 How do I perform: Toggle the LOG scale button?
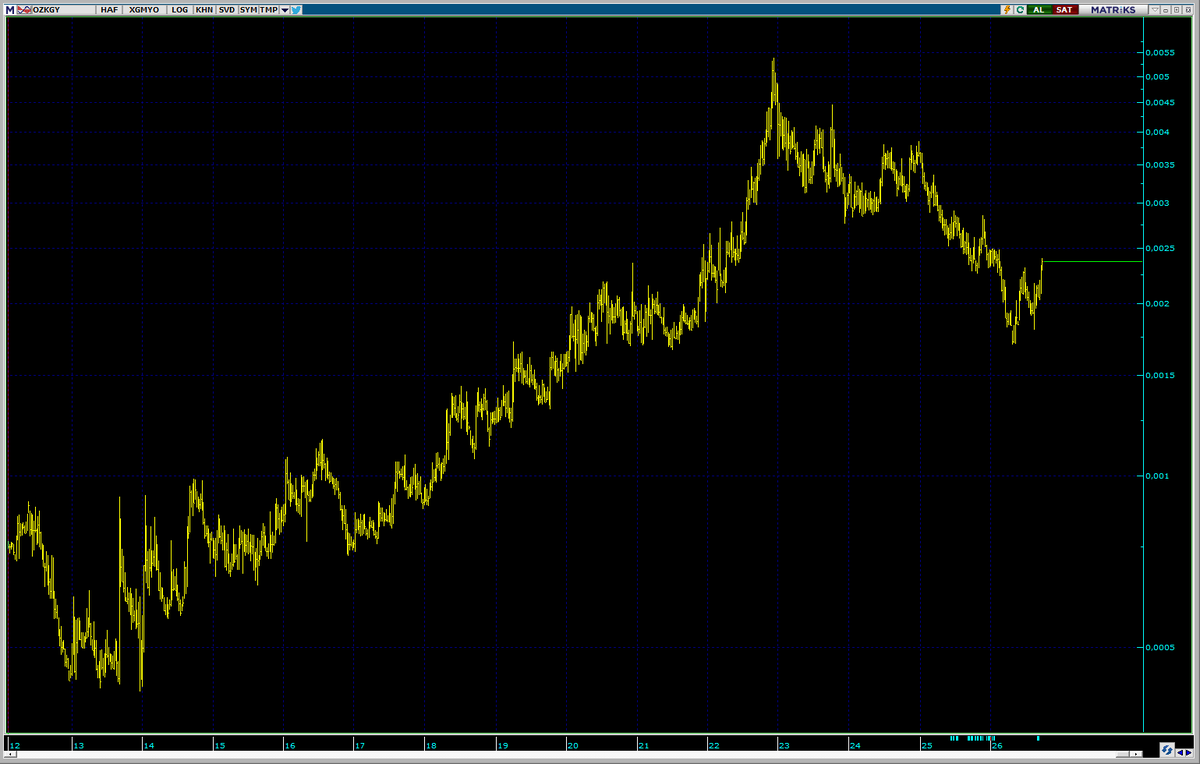(x=180, y=10)
